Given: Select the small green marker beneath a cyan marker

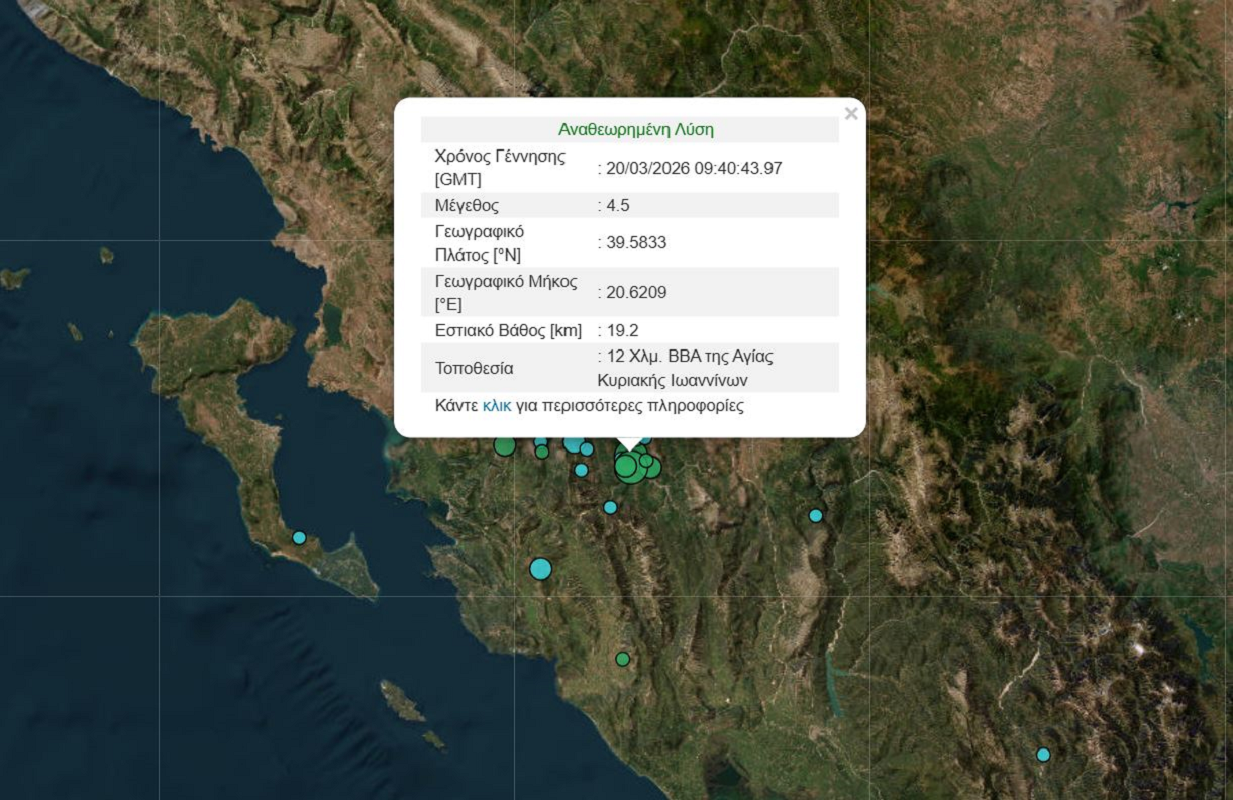Looking at the screenshot, I should pyautogui.click(x=542, y=452).
